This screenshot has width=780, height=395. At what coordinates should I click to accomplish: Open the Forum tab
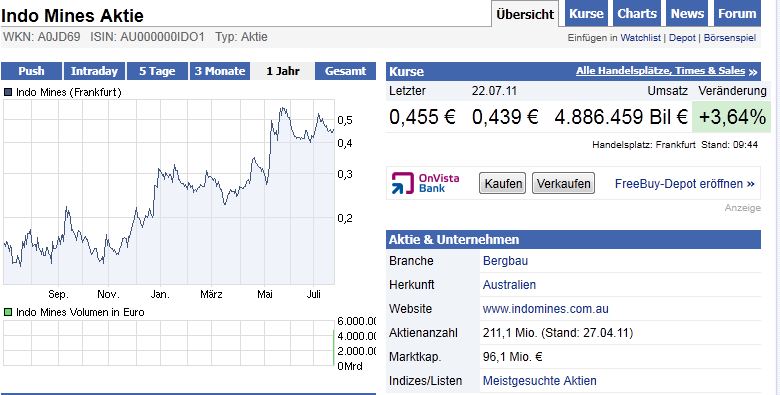click(x=737, y=14)
